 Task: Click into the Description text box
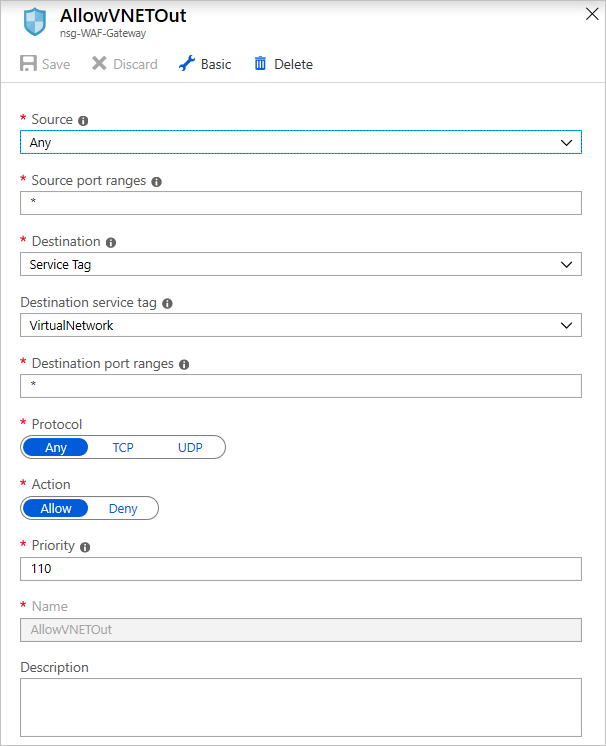[x=300, y=707]
